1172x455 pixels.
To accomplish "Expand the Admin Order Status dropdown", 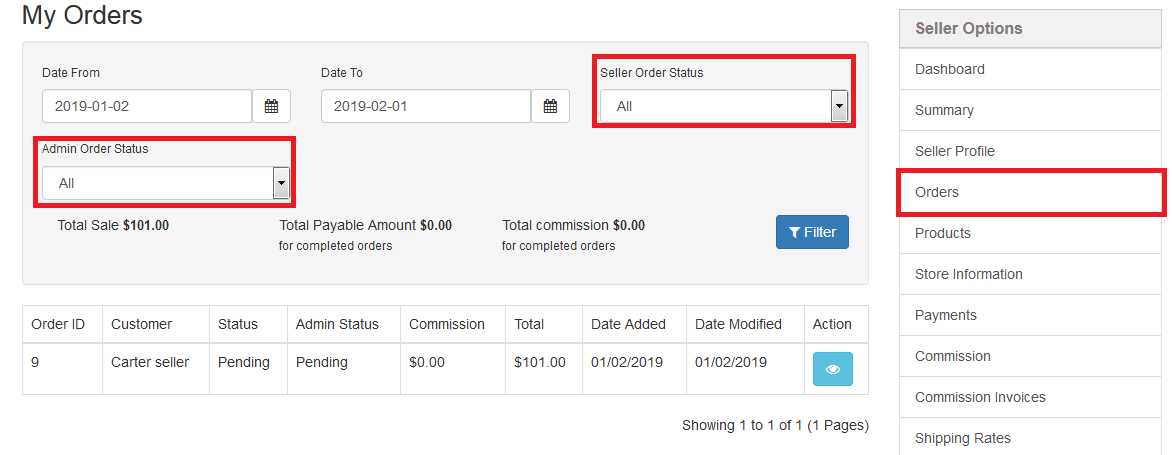I will [x=165, y=183].
